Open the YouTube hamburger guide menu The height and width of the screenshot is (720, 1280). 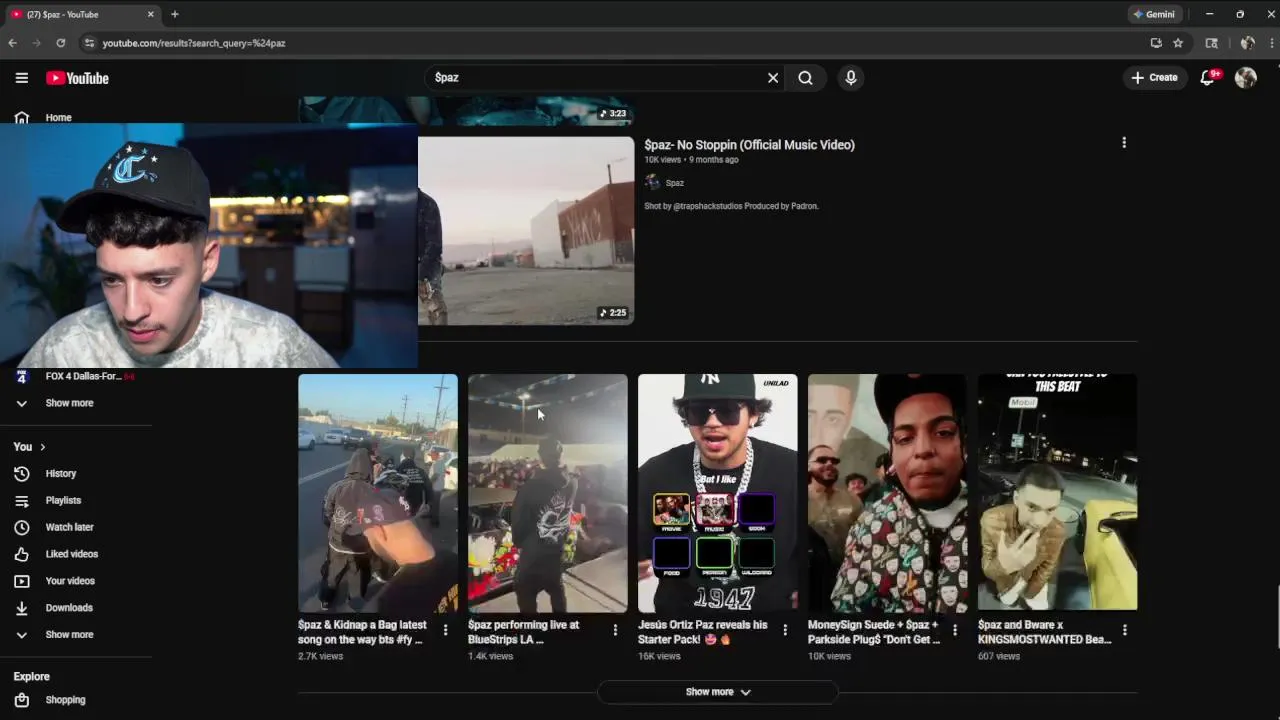tap(21, 78)
